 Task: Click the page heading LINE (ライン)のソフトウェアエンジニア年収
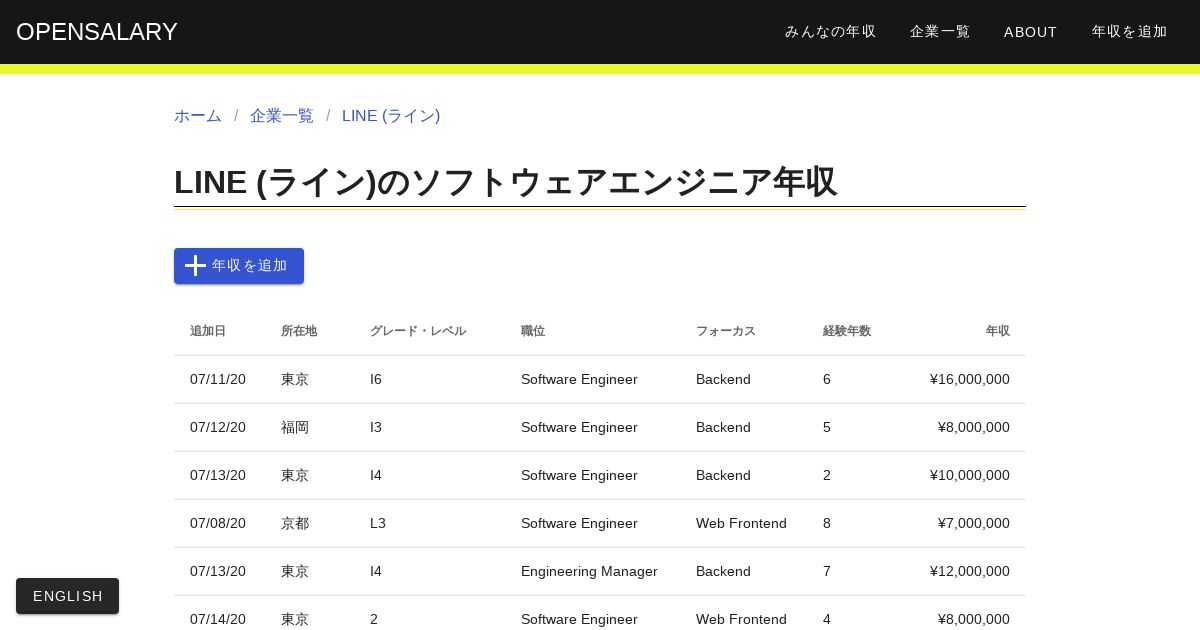pyautogui.click(x=505, y=183)
